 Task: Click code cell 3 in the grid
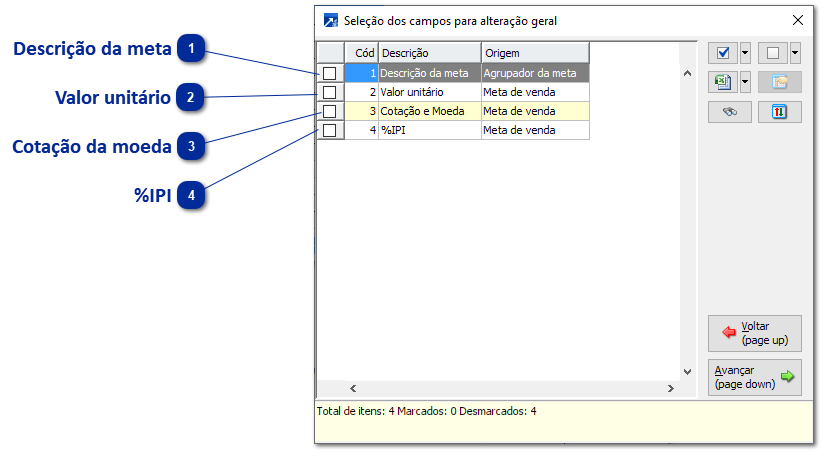click(x=361, y=111)
